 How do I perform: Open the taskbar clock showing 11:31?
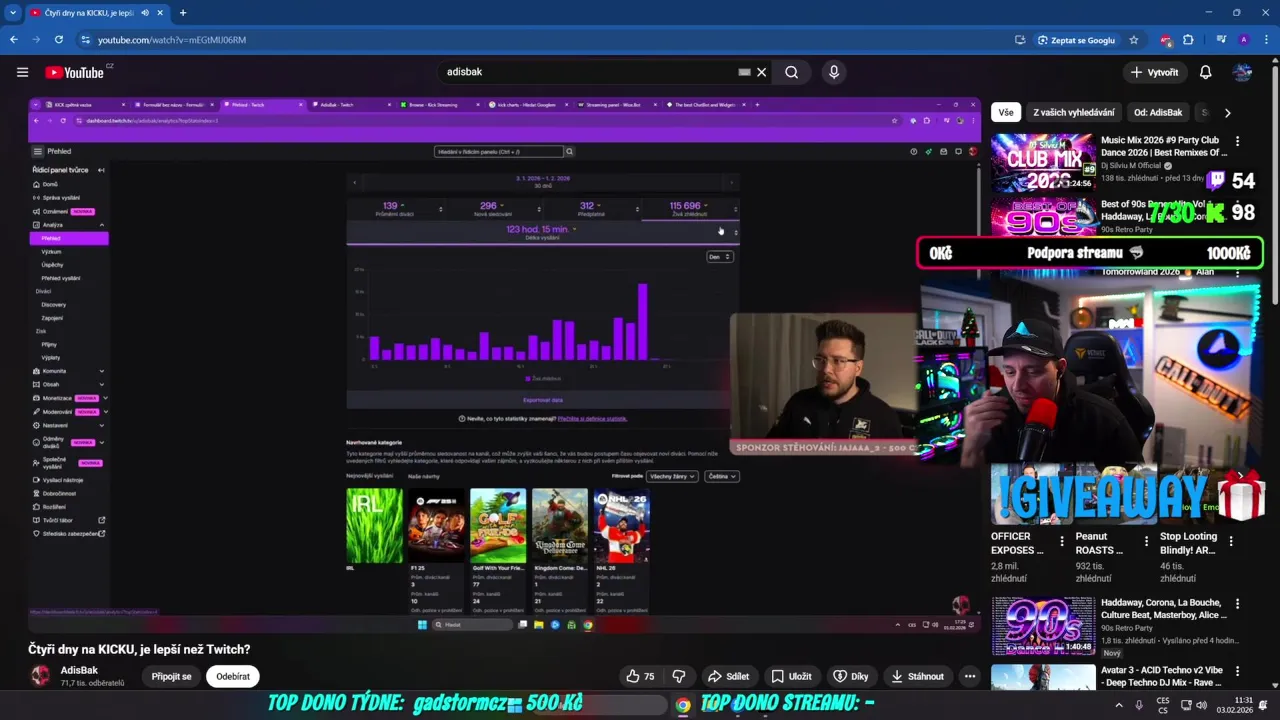click(x=1236, y=705)
